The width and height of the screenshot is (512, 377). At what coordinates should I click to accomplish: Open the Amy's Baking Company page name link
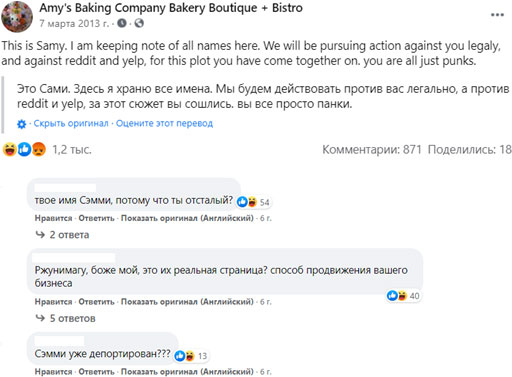pos(171,8)
